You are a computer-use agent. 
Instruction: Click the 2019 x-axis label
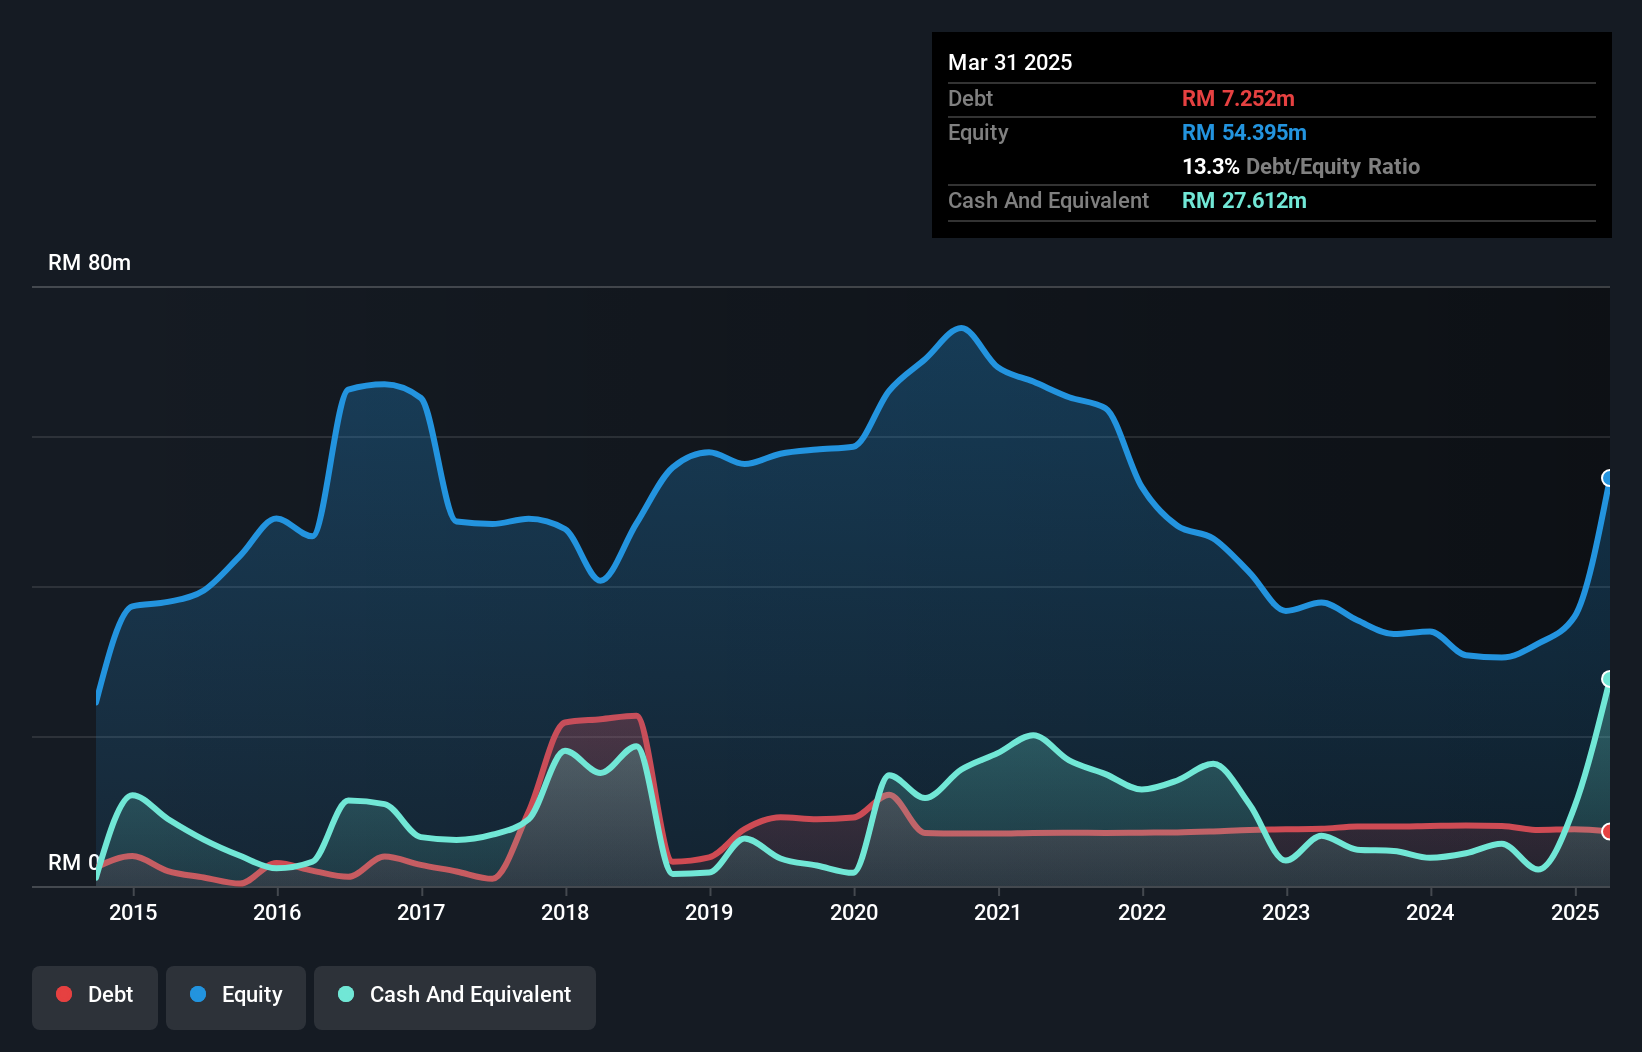point(709,912)
